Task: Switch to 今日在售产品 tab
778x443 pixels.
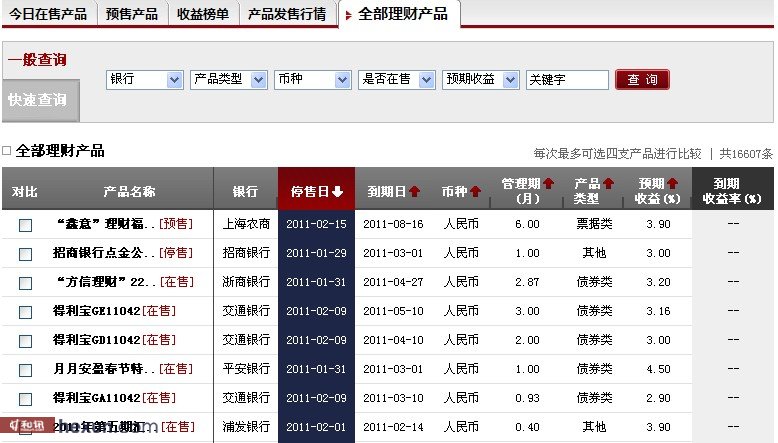Action: 48,14
